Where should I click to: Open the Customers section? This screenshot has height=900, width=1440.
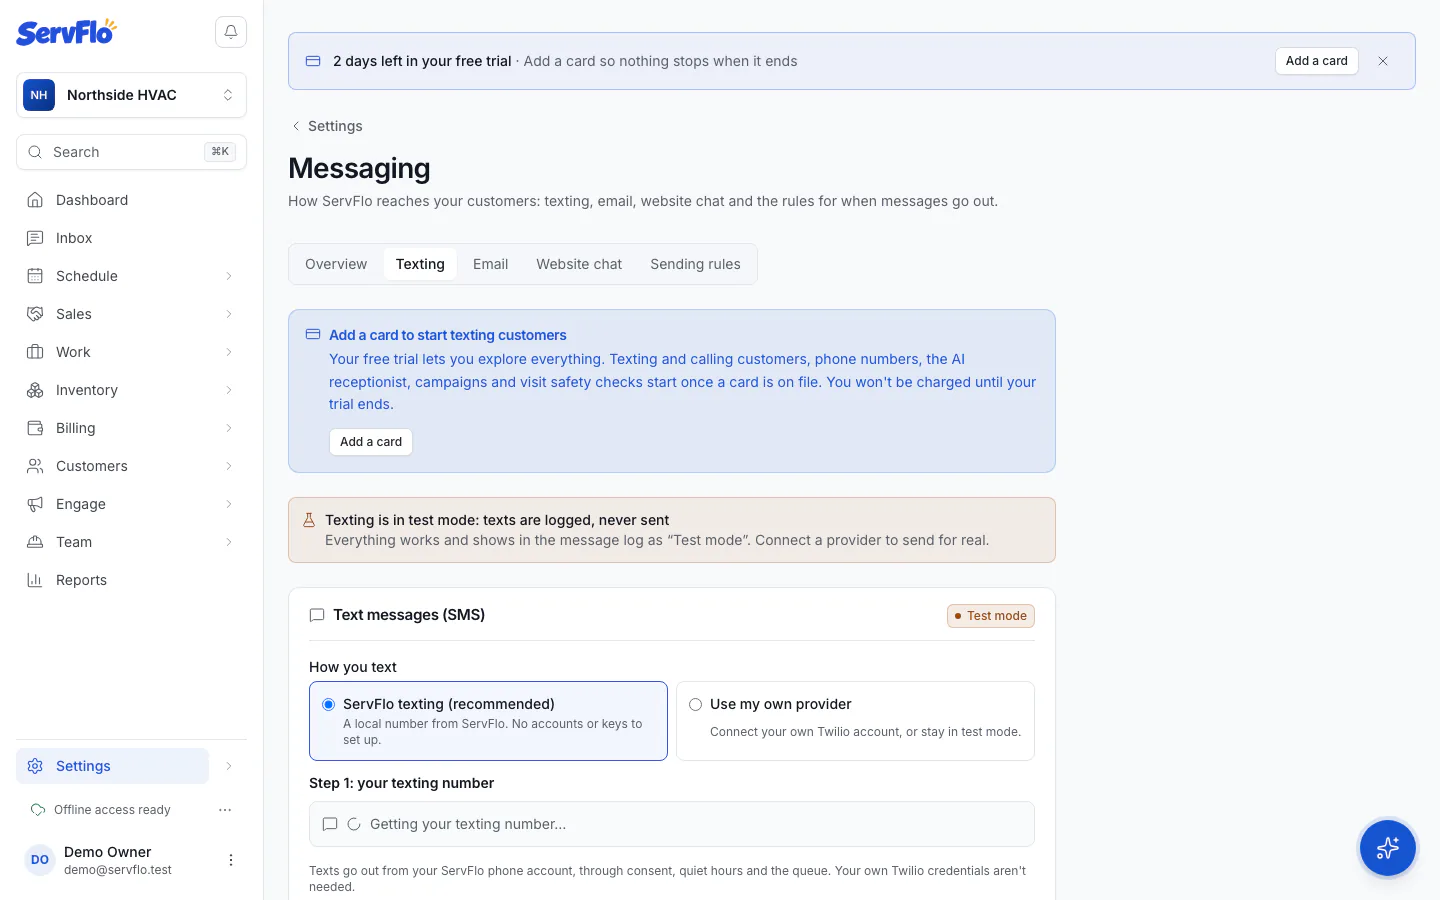click(x=112, y=466)
